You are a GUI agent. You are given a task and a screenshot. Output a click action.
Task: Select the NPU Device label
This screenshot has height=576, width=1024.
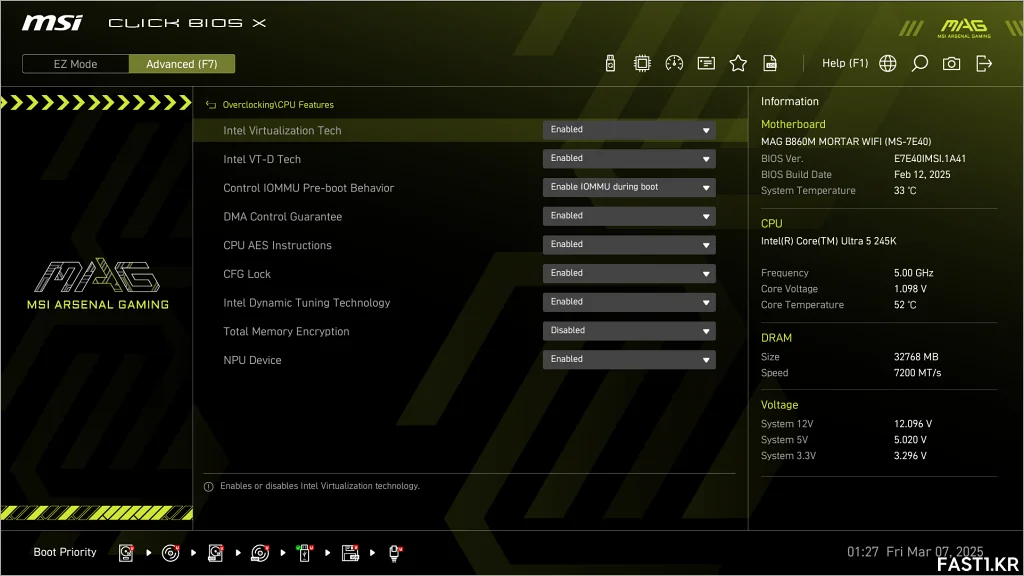tap(252, 360)
